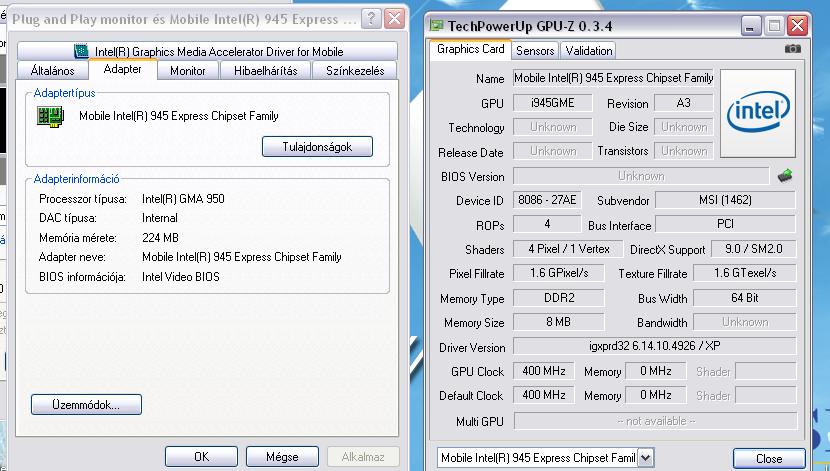
Task: Click the Subvendor field MSI (1462)
Action: (725, 200)
